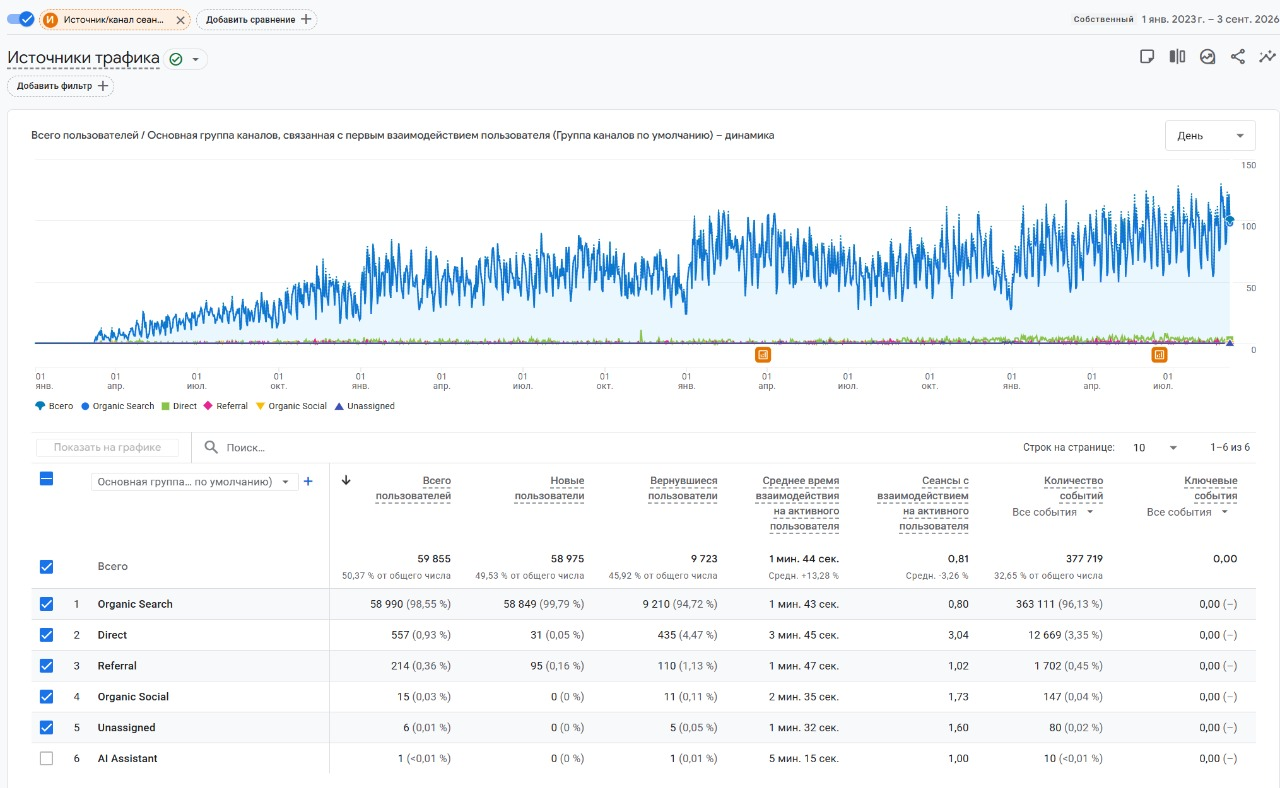Sort by "Вернувшиеся пользователи" column header
The width and height of the screenshot is (1280, 788).
tap(684, 488)
